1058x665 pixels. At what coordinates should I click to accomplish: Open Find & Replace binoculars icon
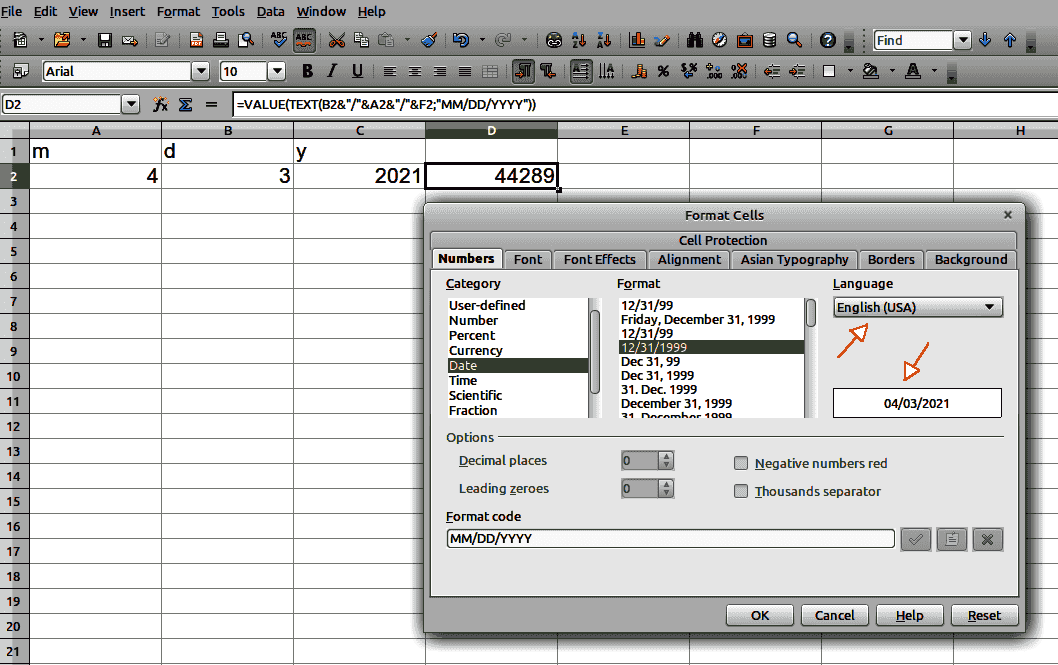pos(696,41)
